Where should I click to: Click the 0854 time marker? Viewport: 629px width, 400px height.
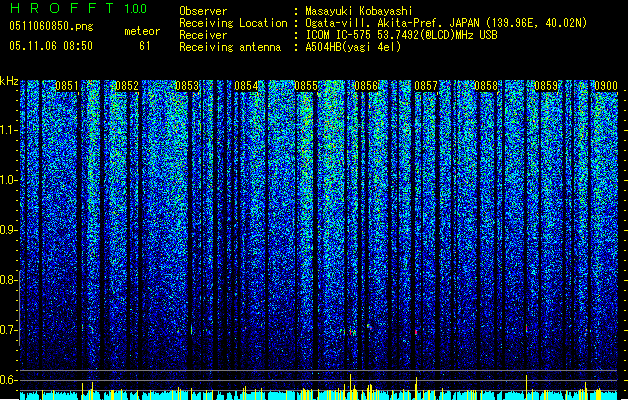pos(246,86)
